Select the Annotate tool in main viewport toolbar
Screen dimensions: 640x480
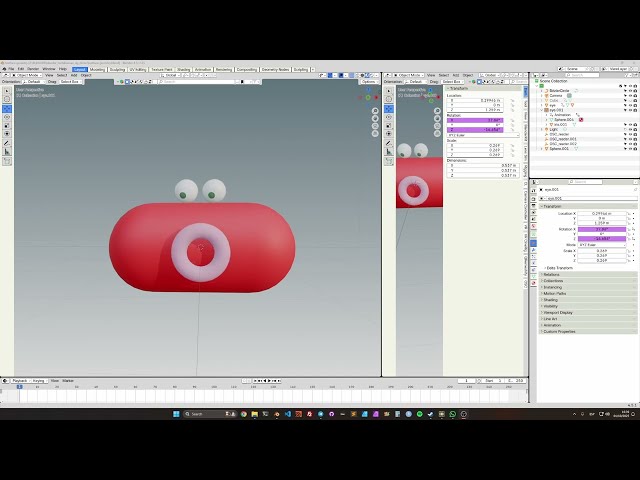pyautogui.click(x=7, y=143)
